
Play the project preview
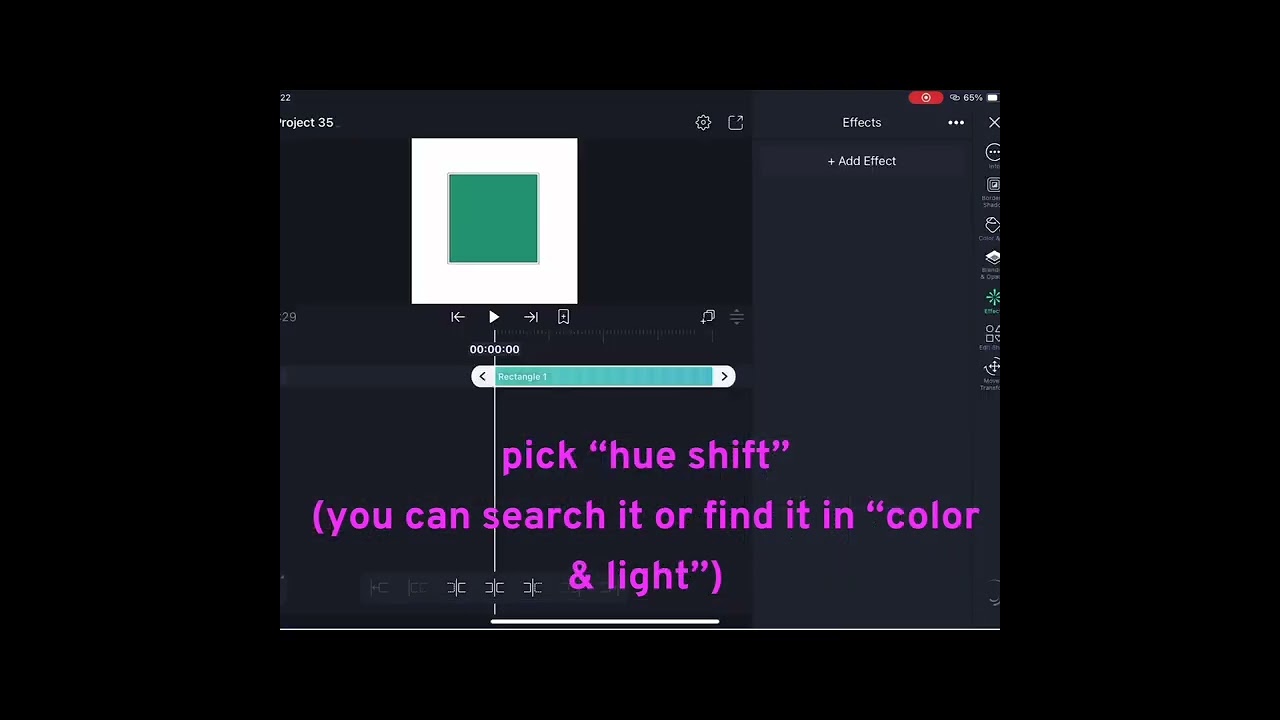tap(494, 317)
